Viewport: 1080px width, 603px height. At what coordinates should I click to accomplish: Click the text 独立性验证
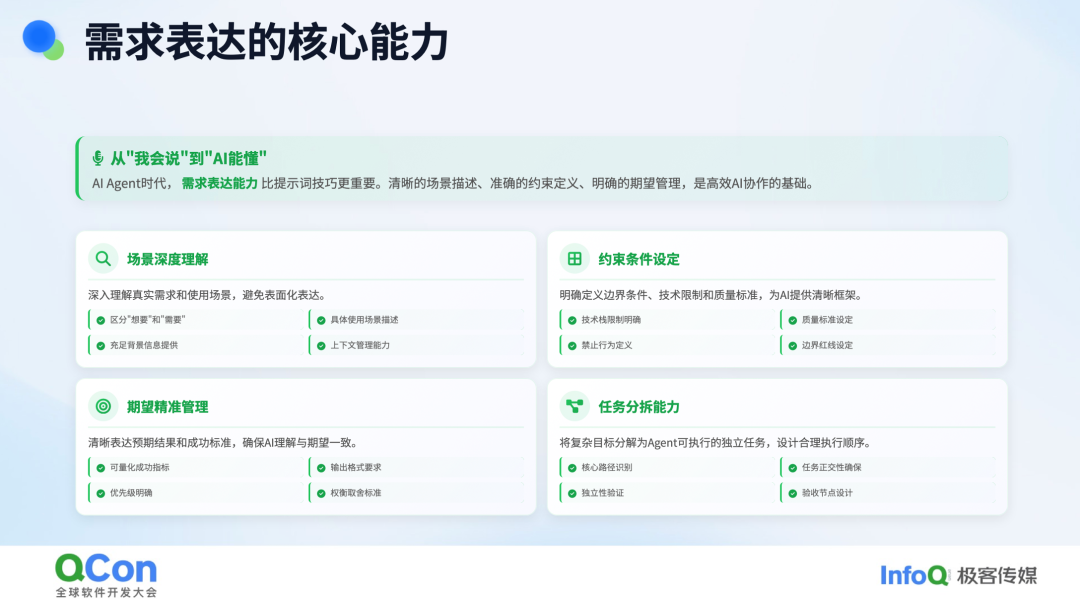pos(603,493)
